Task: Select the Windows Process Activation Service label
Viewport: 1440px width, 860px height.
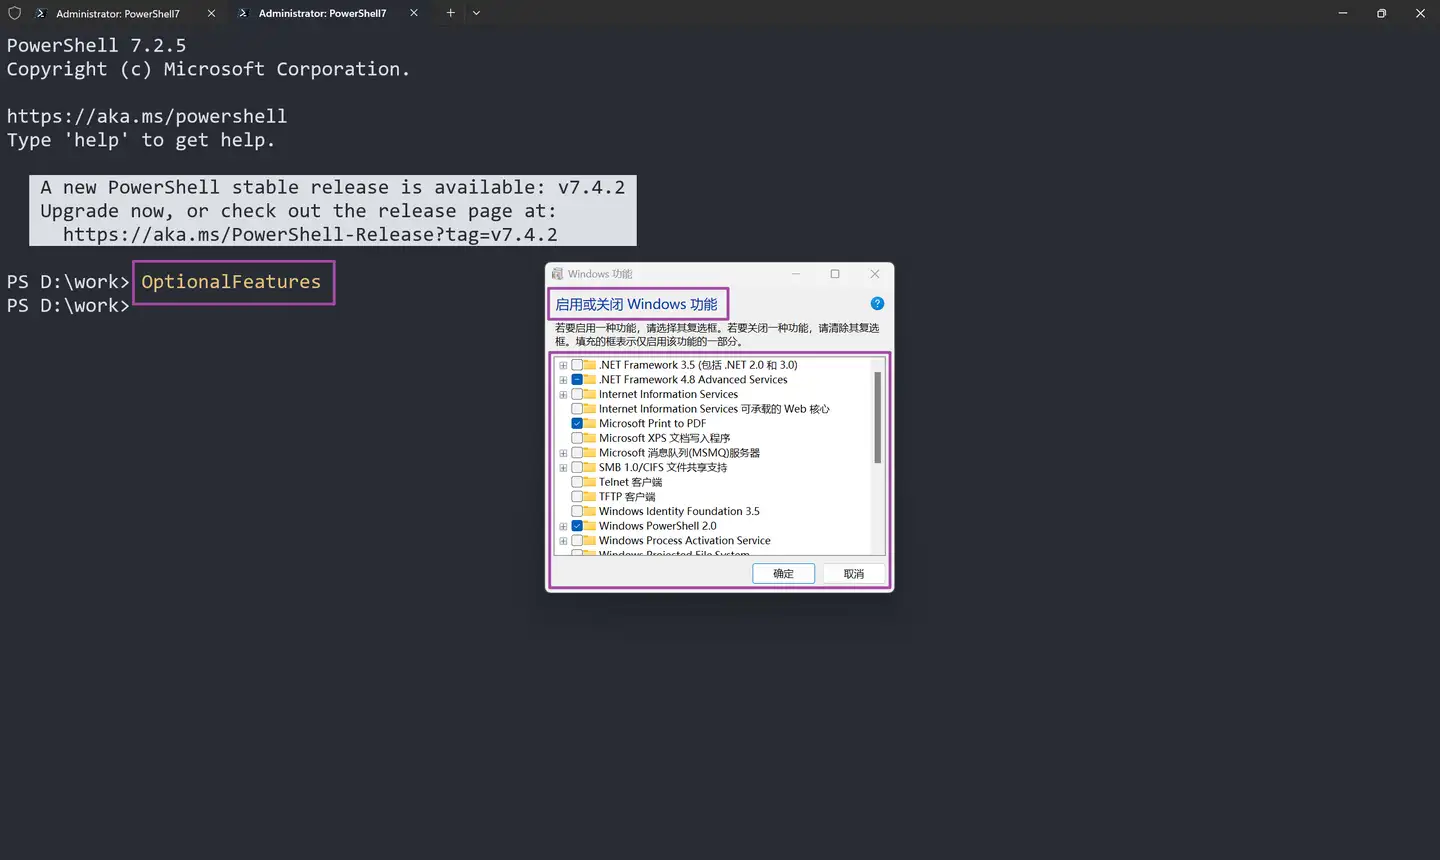Action: pos(685,540)
